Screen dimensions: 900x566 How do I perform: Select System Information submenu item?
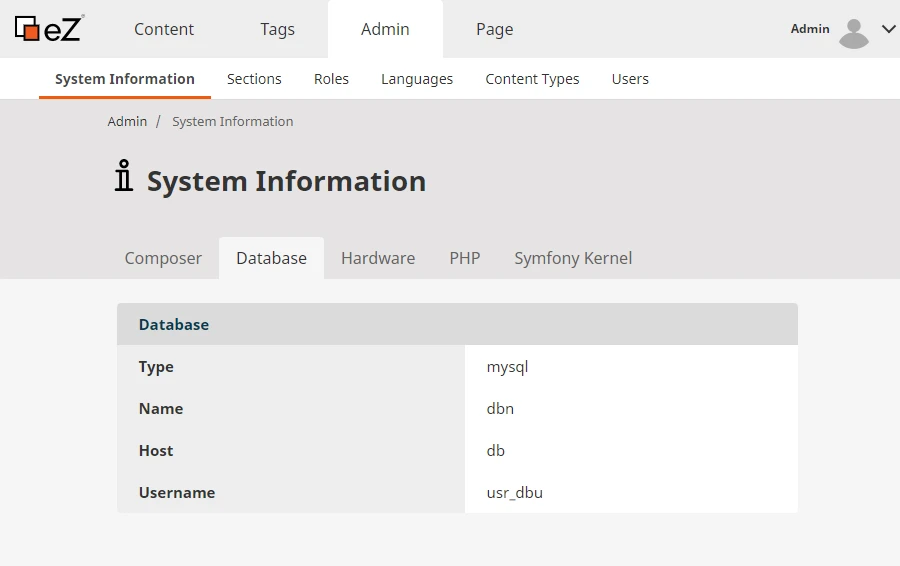coord(125,79)
